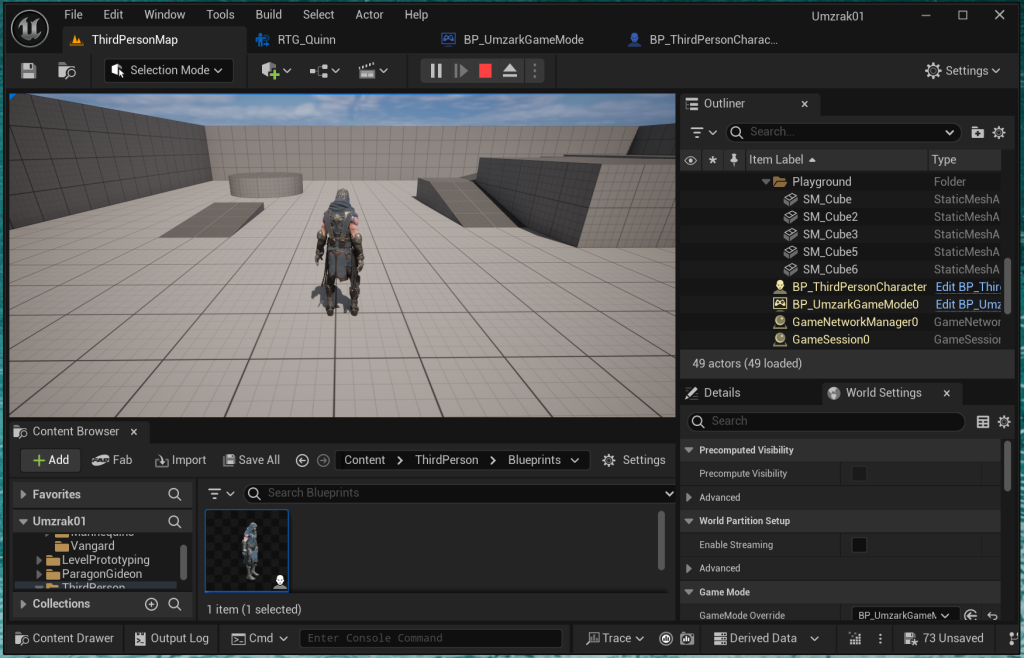
Task: Open the Outliner filter options icon
Action: [703, 133]
